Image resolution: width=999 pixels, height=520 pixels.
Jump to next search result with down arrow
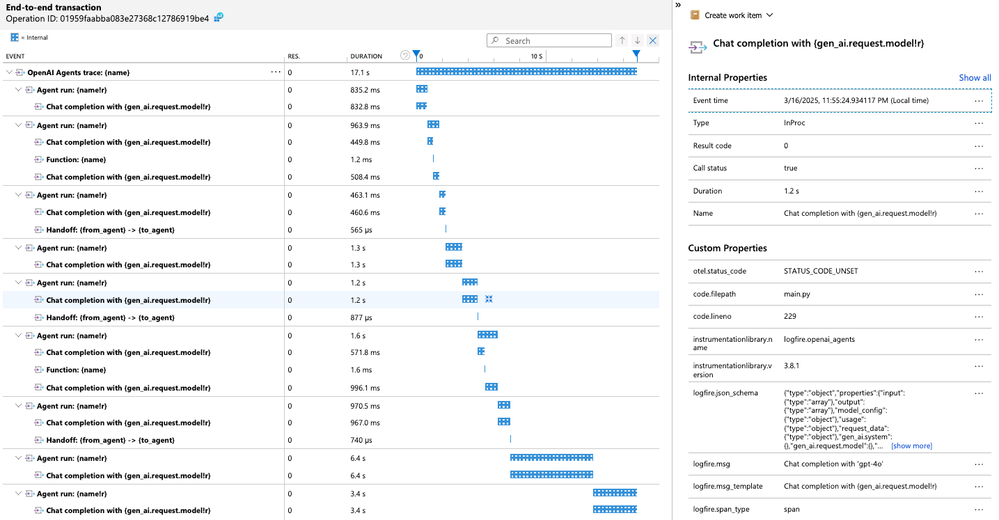(x=637, y=41)
